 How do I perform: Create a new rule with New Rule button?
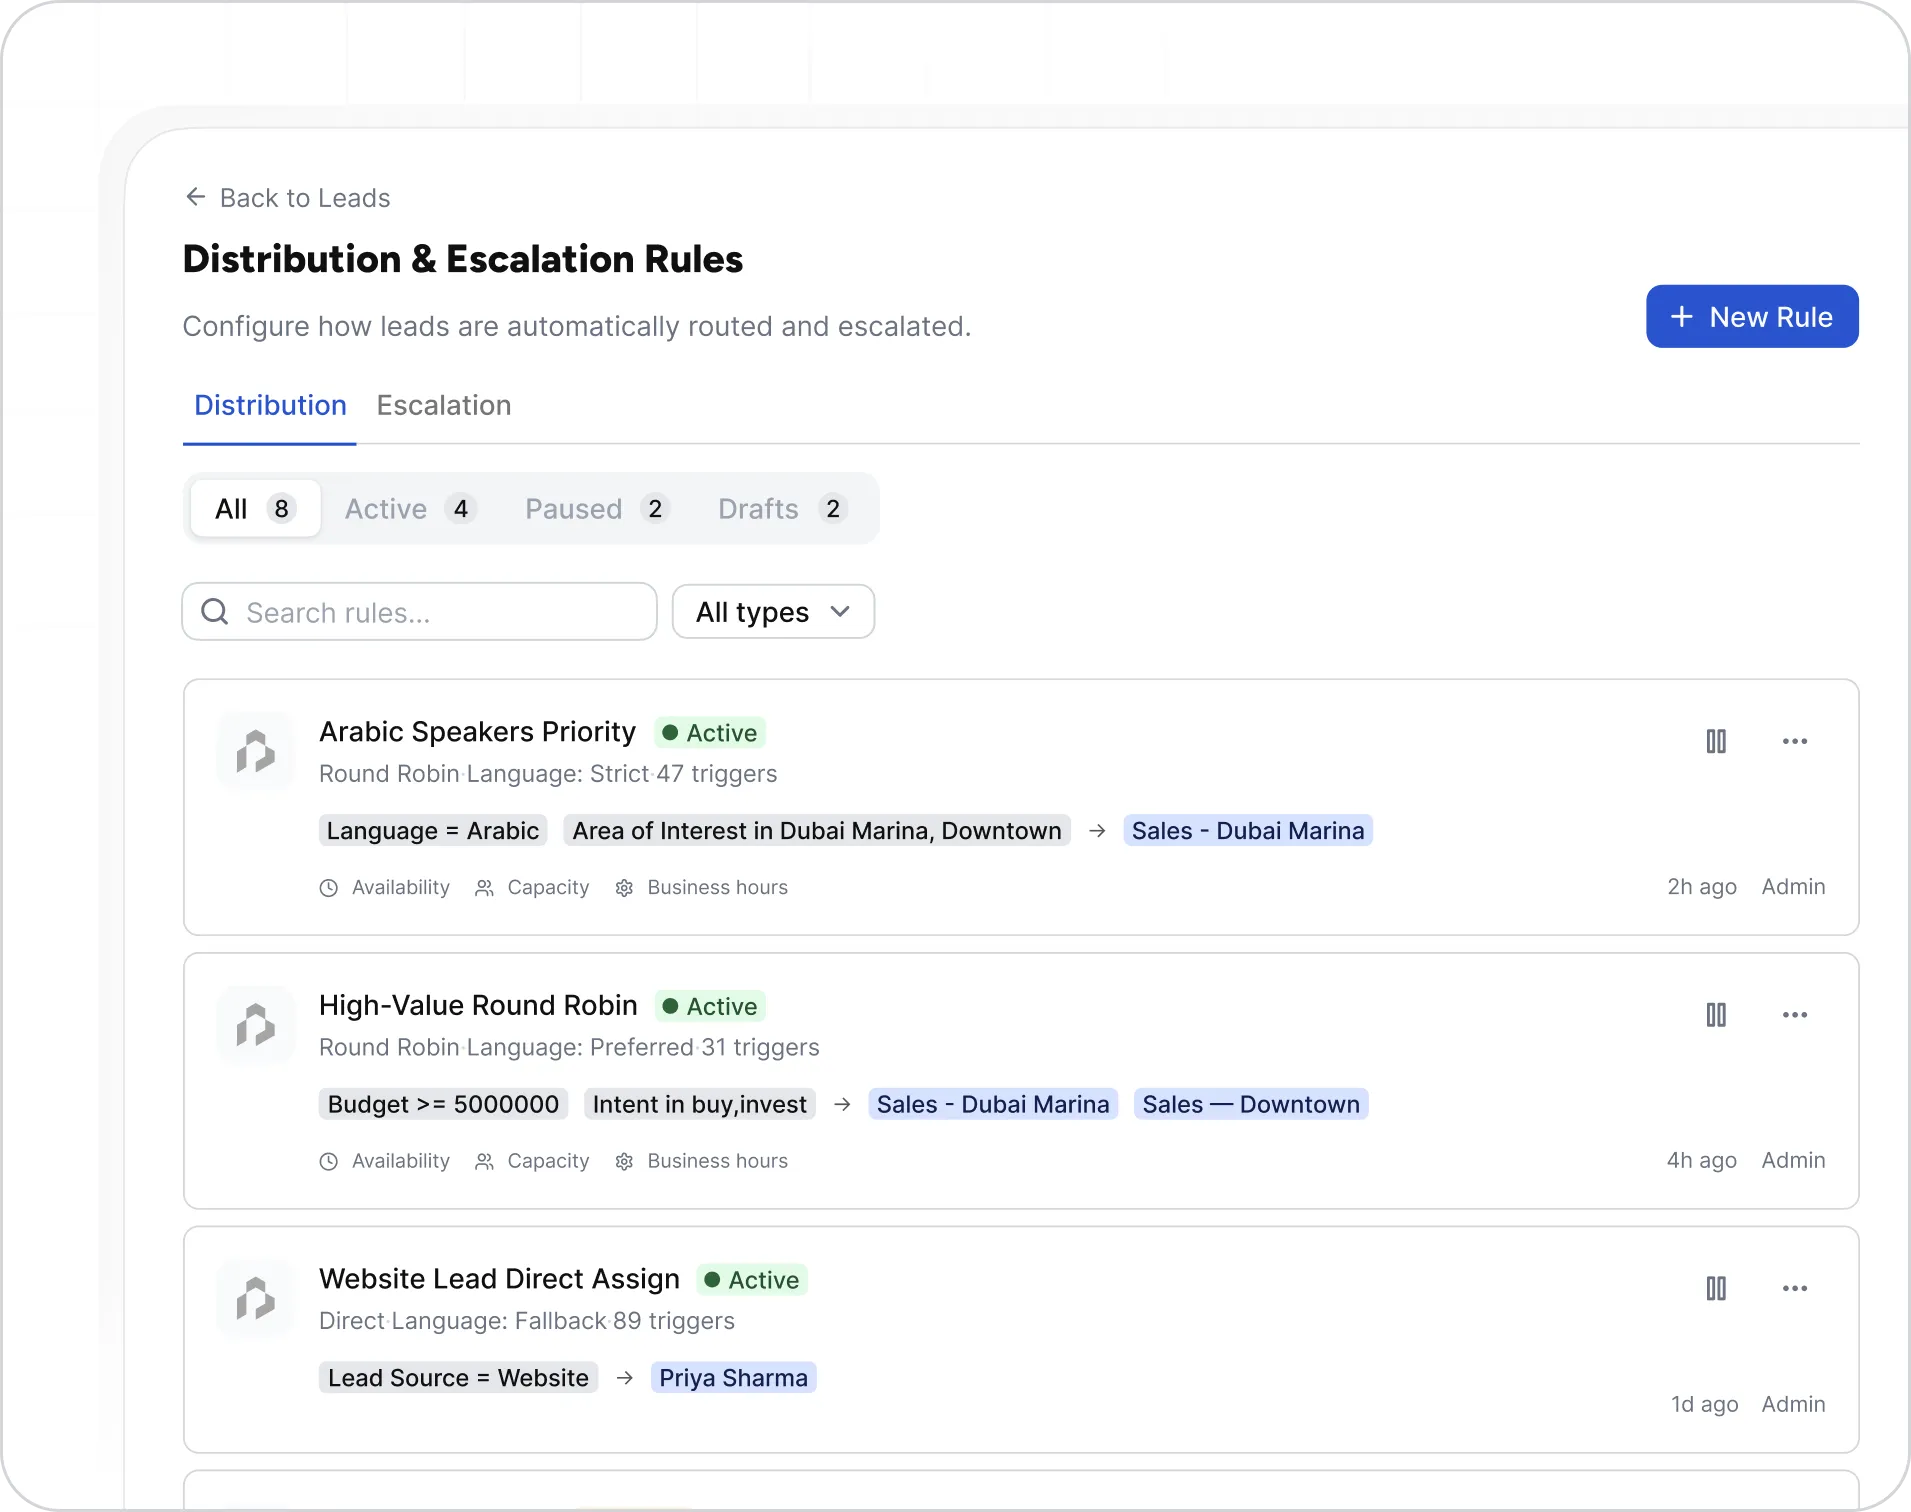(1752, 317)
